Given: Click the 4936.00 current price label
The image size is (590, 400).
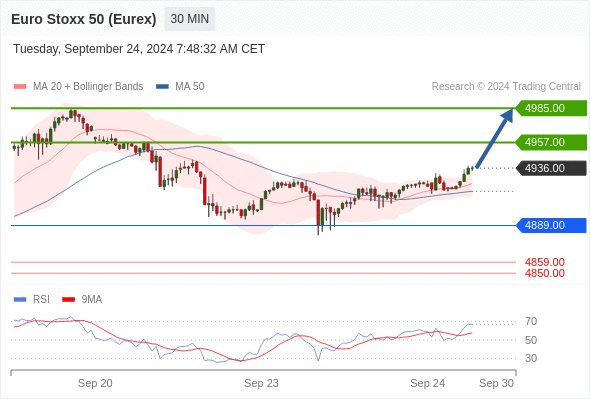Looking at the screenshot, I should 551,168.
